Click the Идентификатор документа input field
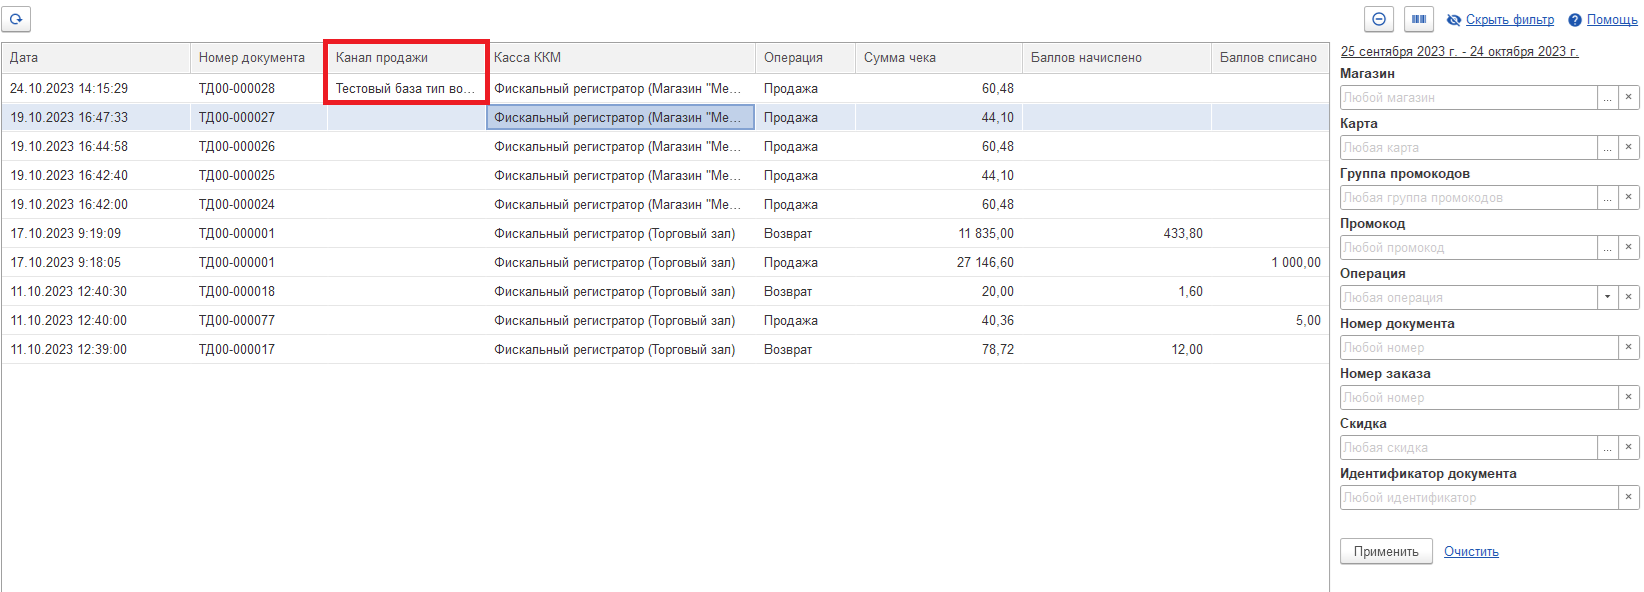This screenshot has height=592, width=1644. click(1478, 498)
